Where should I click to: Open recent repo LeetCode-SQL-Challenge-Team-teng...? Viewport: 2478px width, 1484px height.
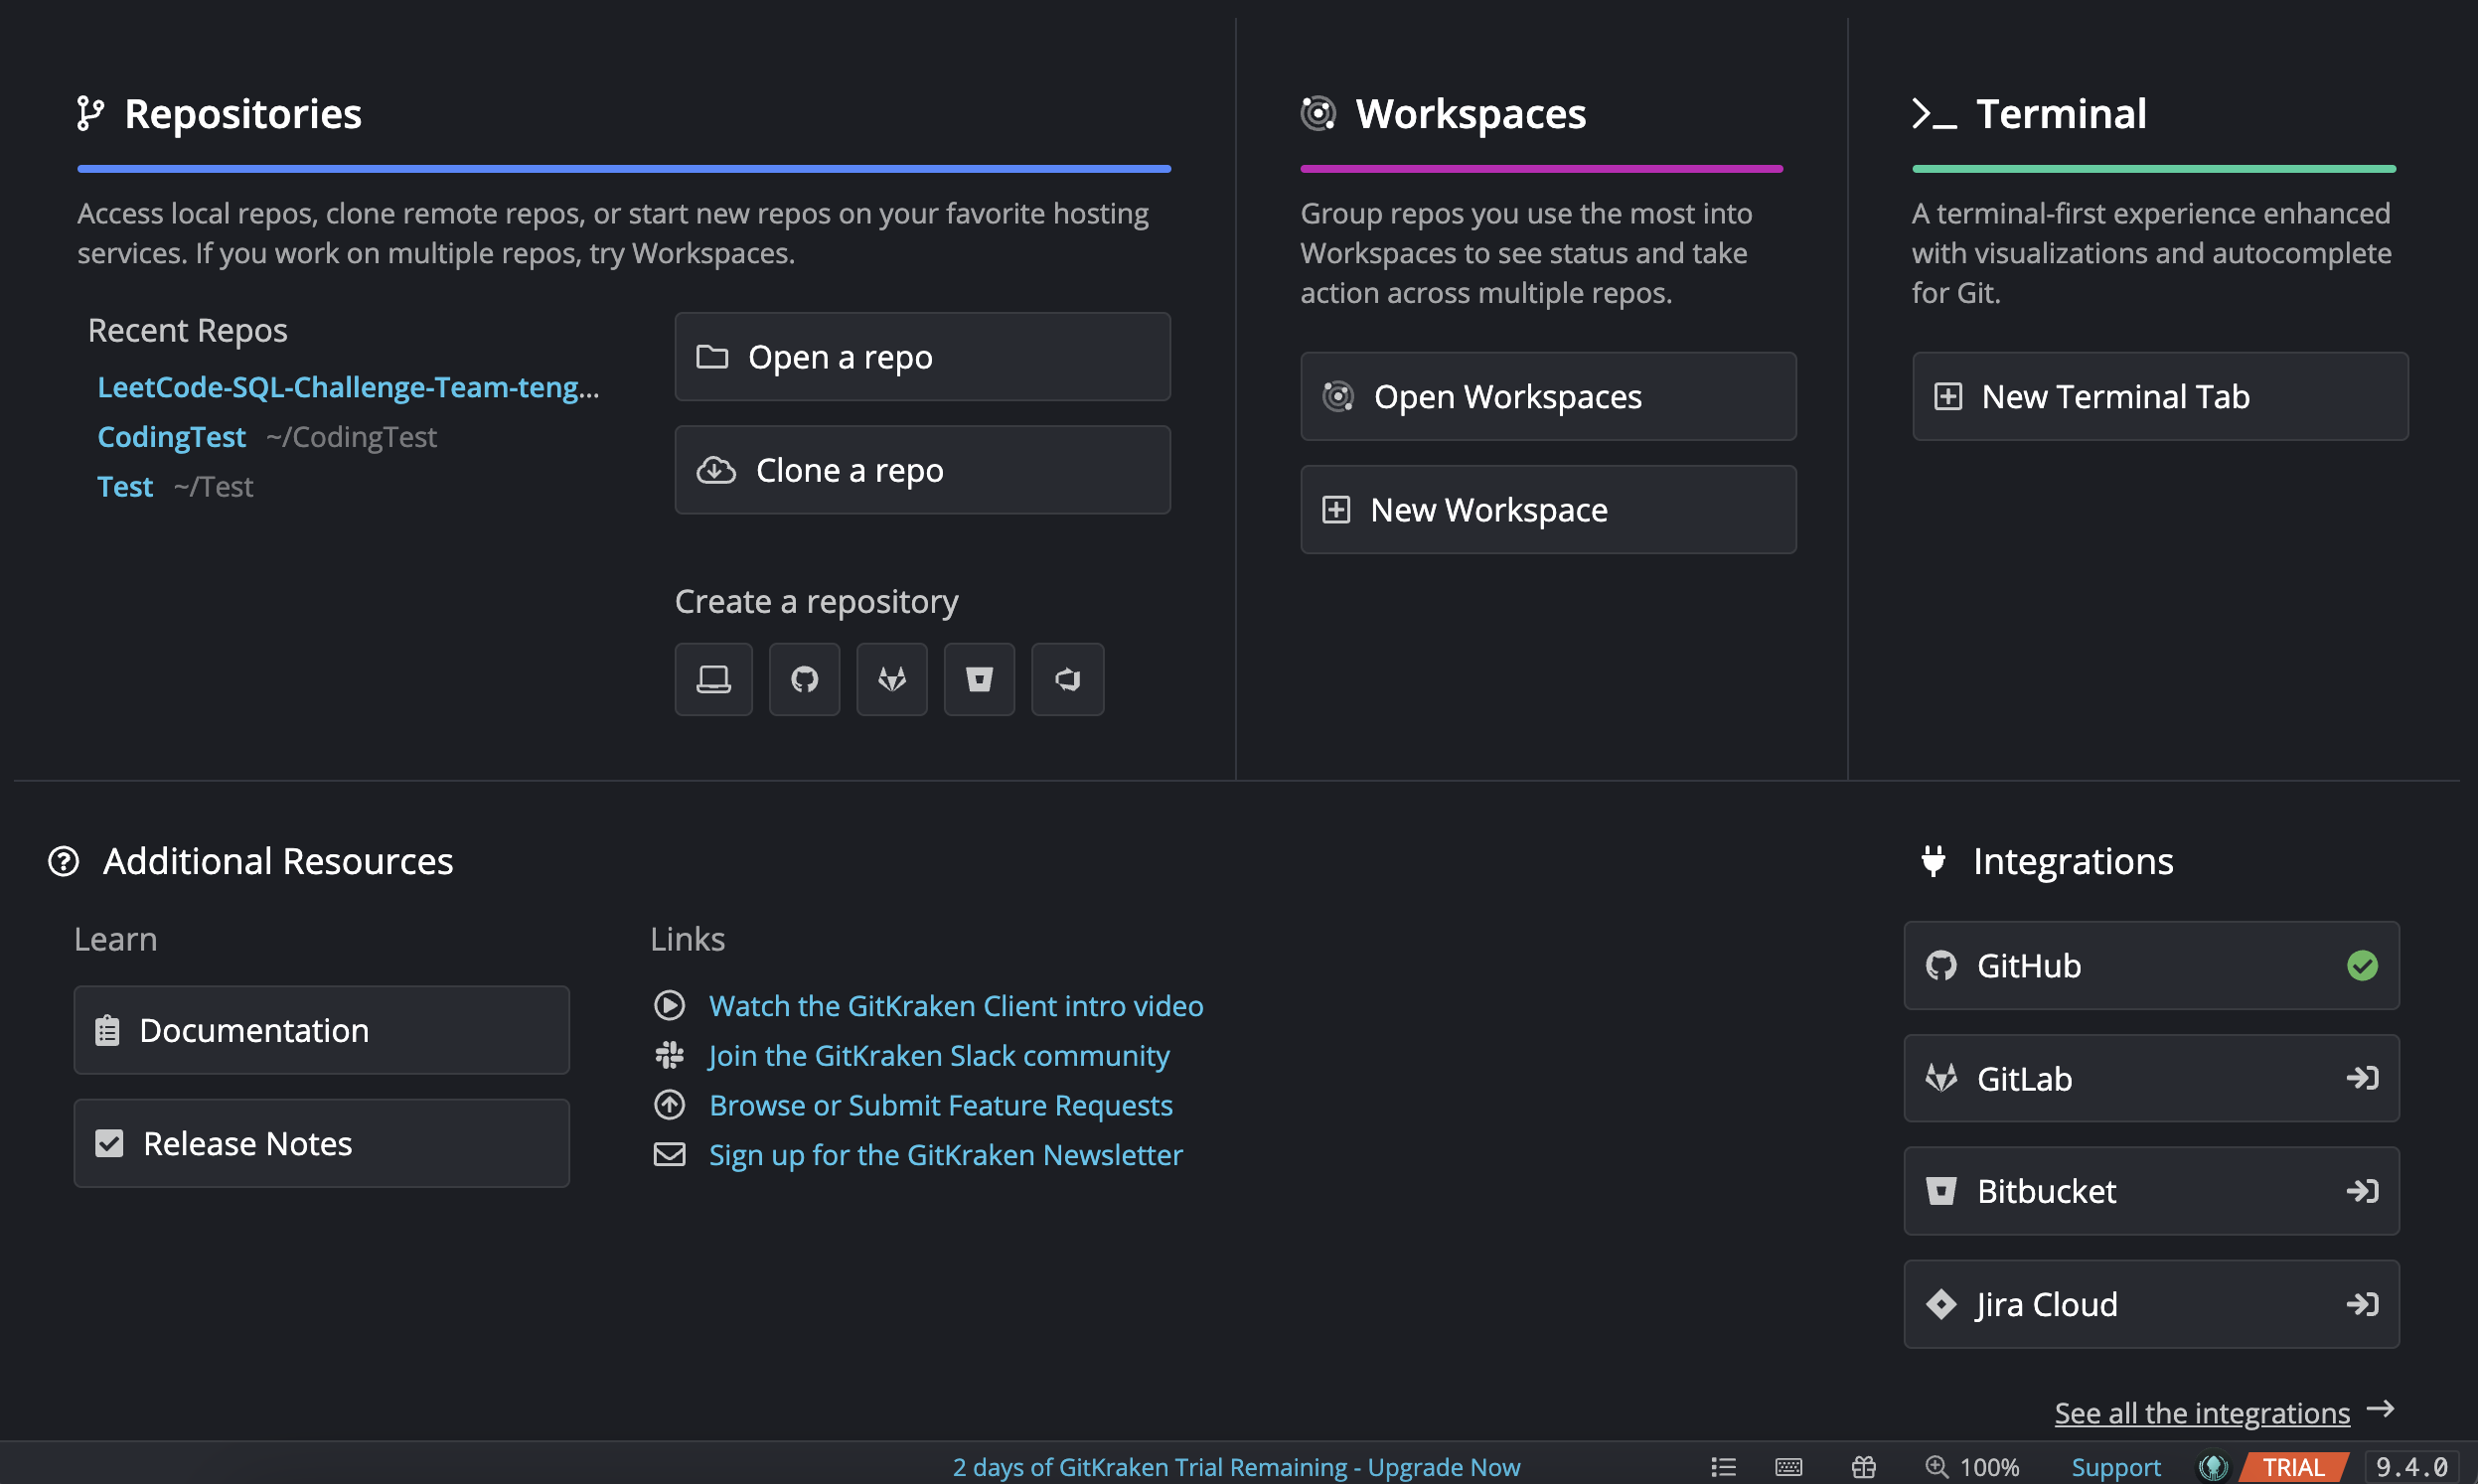tap(348, 387)
